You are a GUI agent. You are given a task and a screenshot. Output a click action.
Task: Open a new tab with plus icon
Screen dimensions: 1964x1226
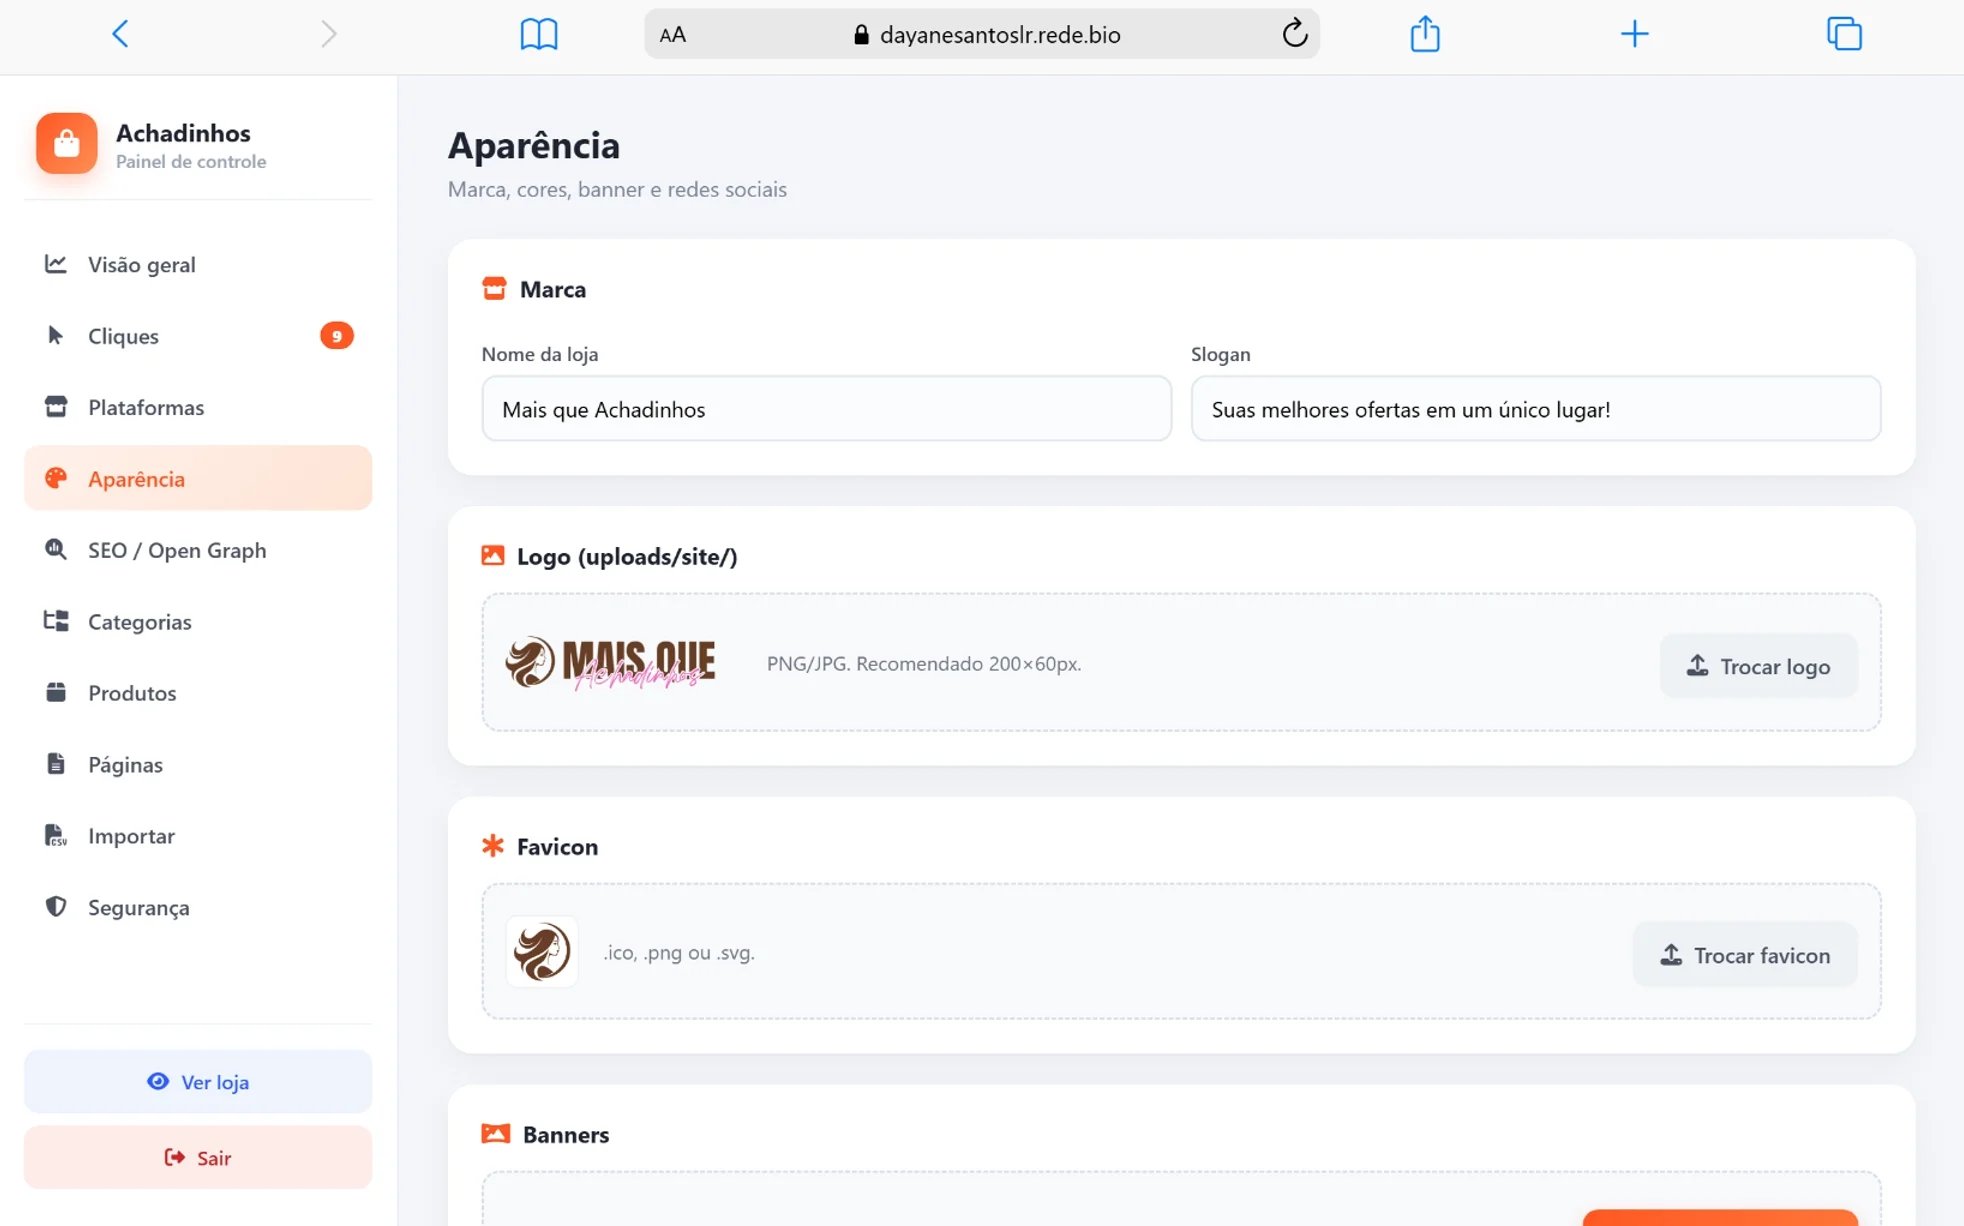pyautogui.click(x=1634, y=34)
